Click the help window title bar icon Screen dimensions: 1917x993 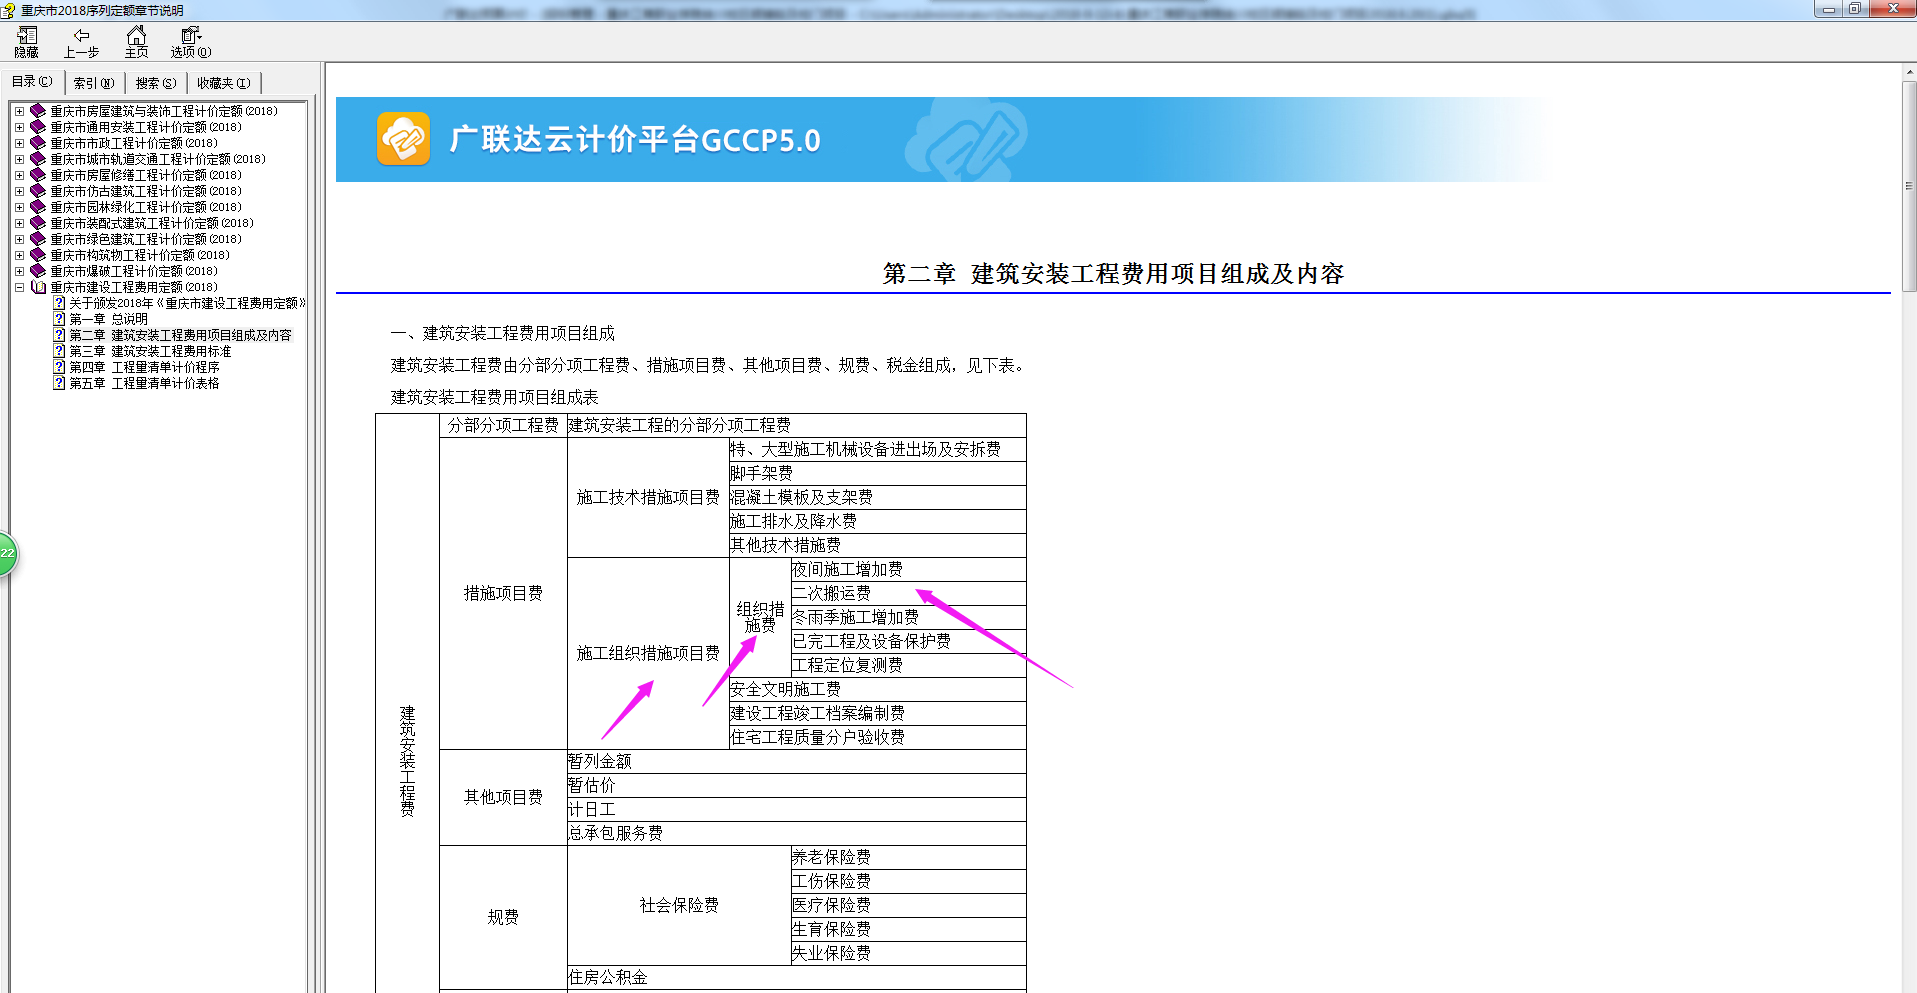(8, 10)
